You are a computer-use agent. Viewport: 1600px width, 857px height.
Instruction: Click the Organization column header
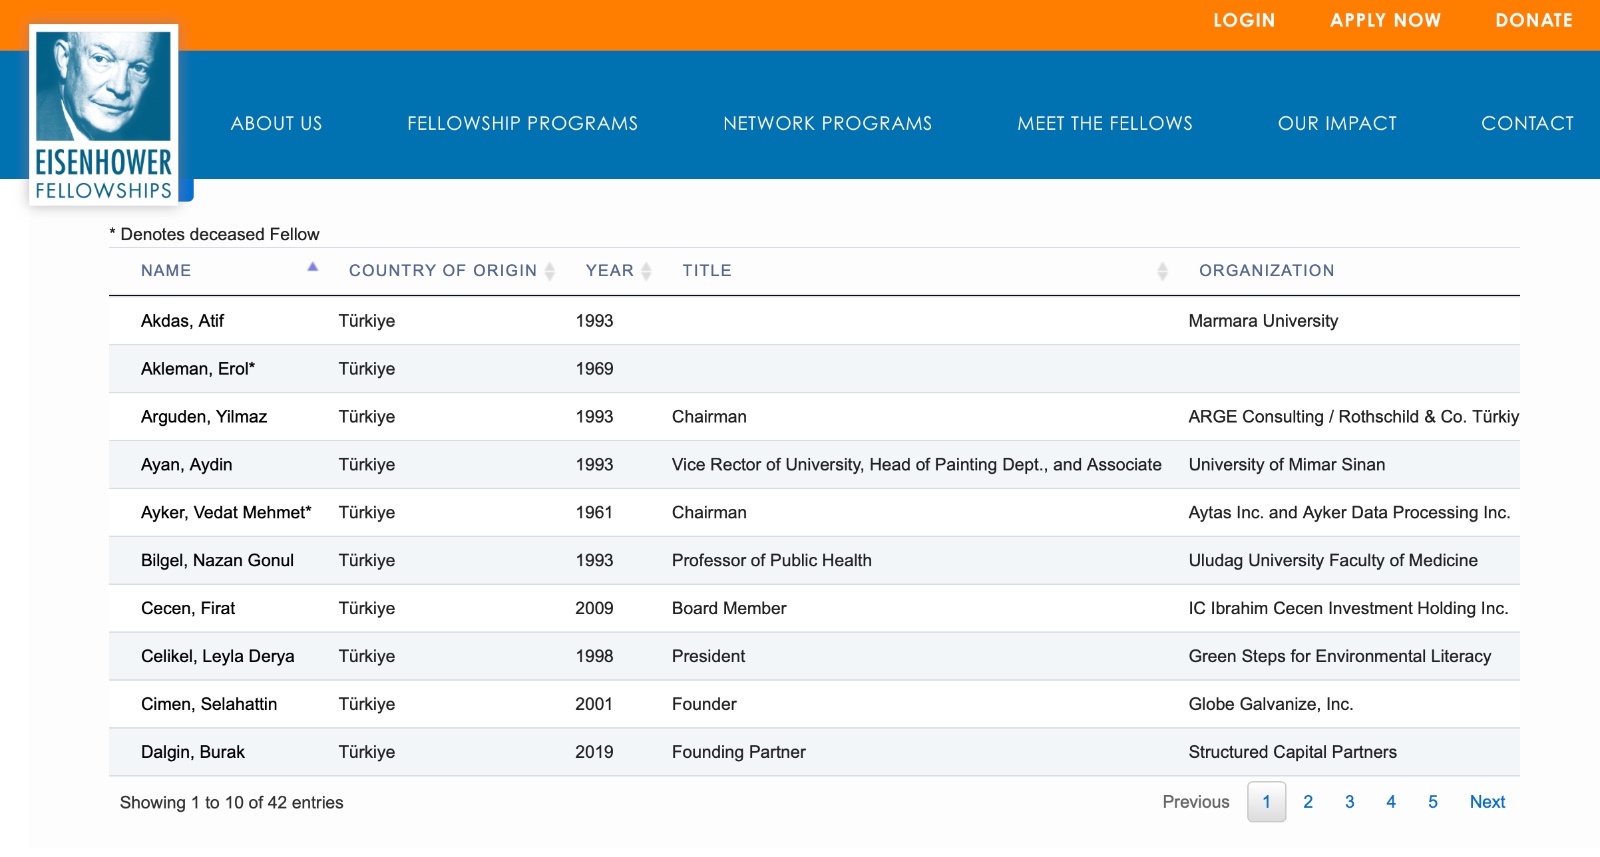1266,271
